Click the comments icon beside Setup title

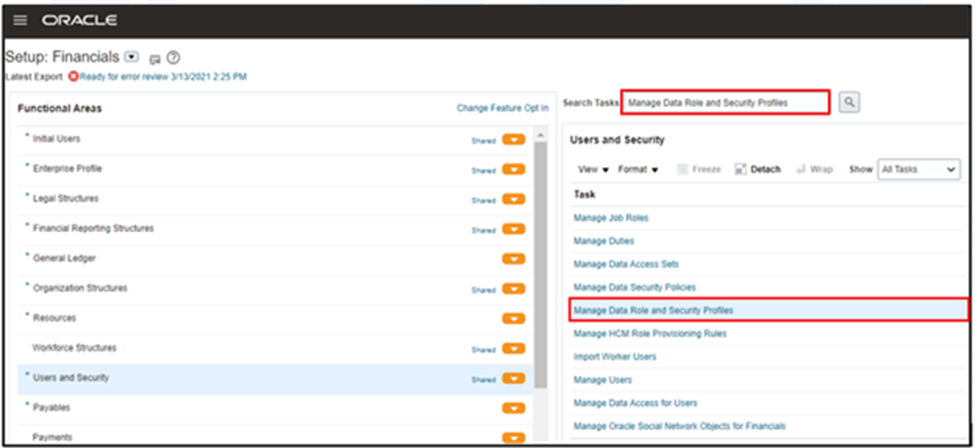(155, 59)
